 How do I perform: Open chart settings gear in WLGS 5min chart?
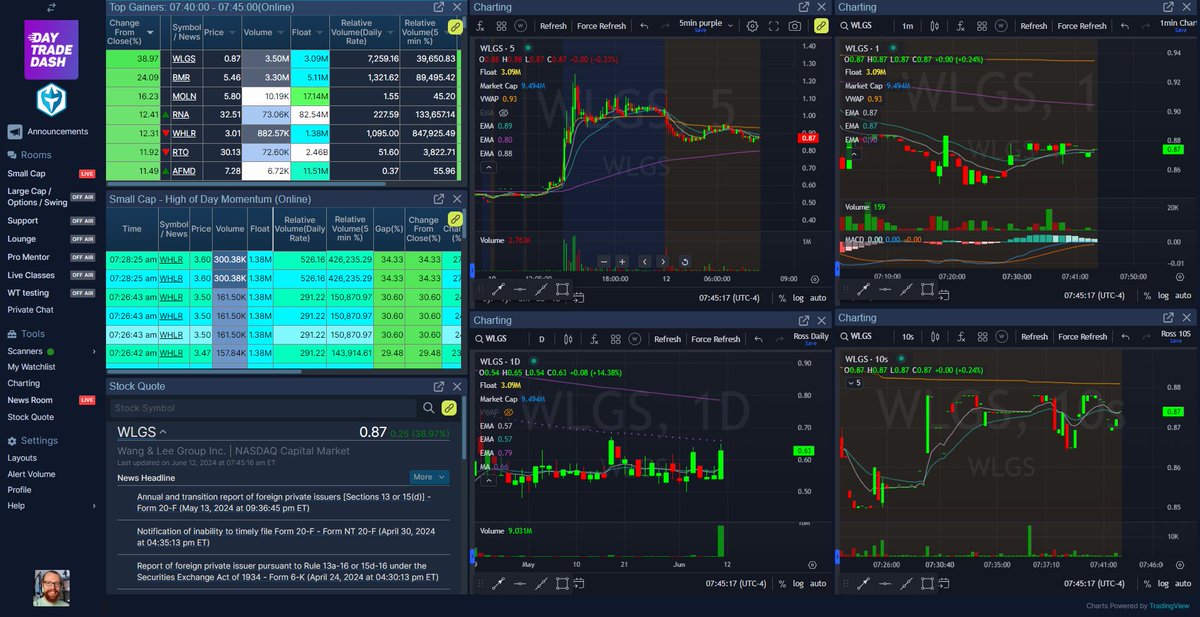click(752, 27)
